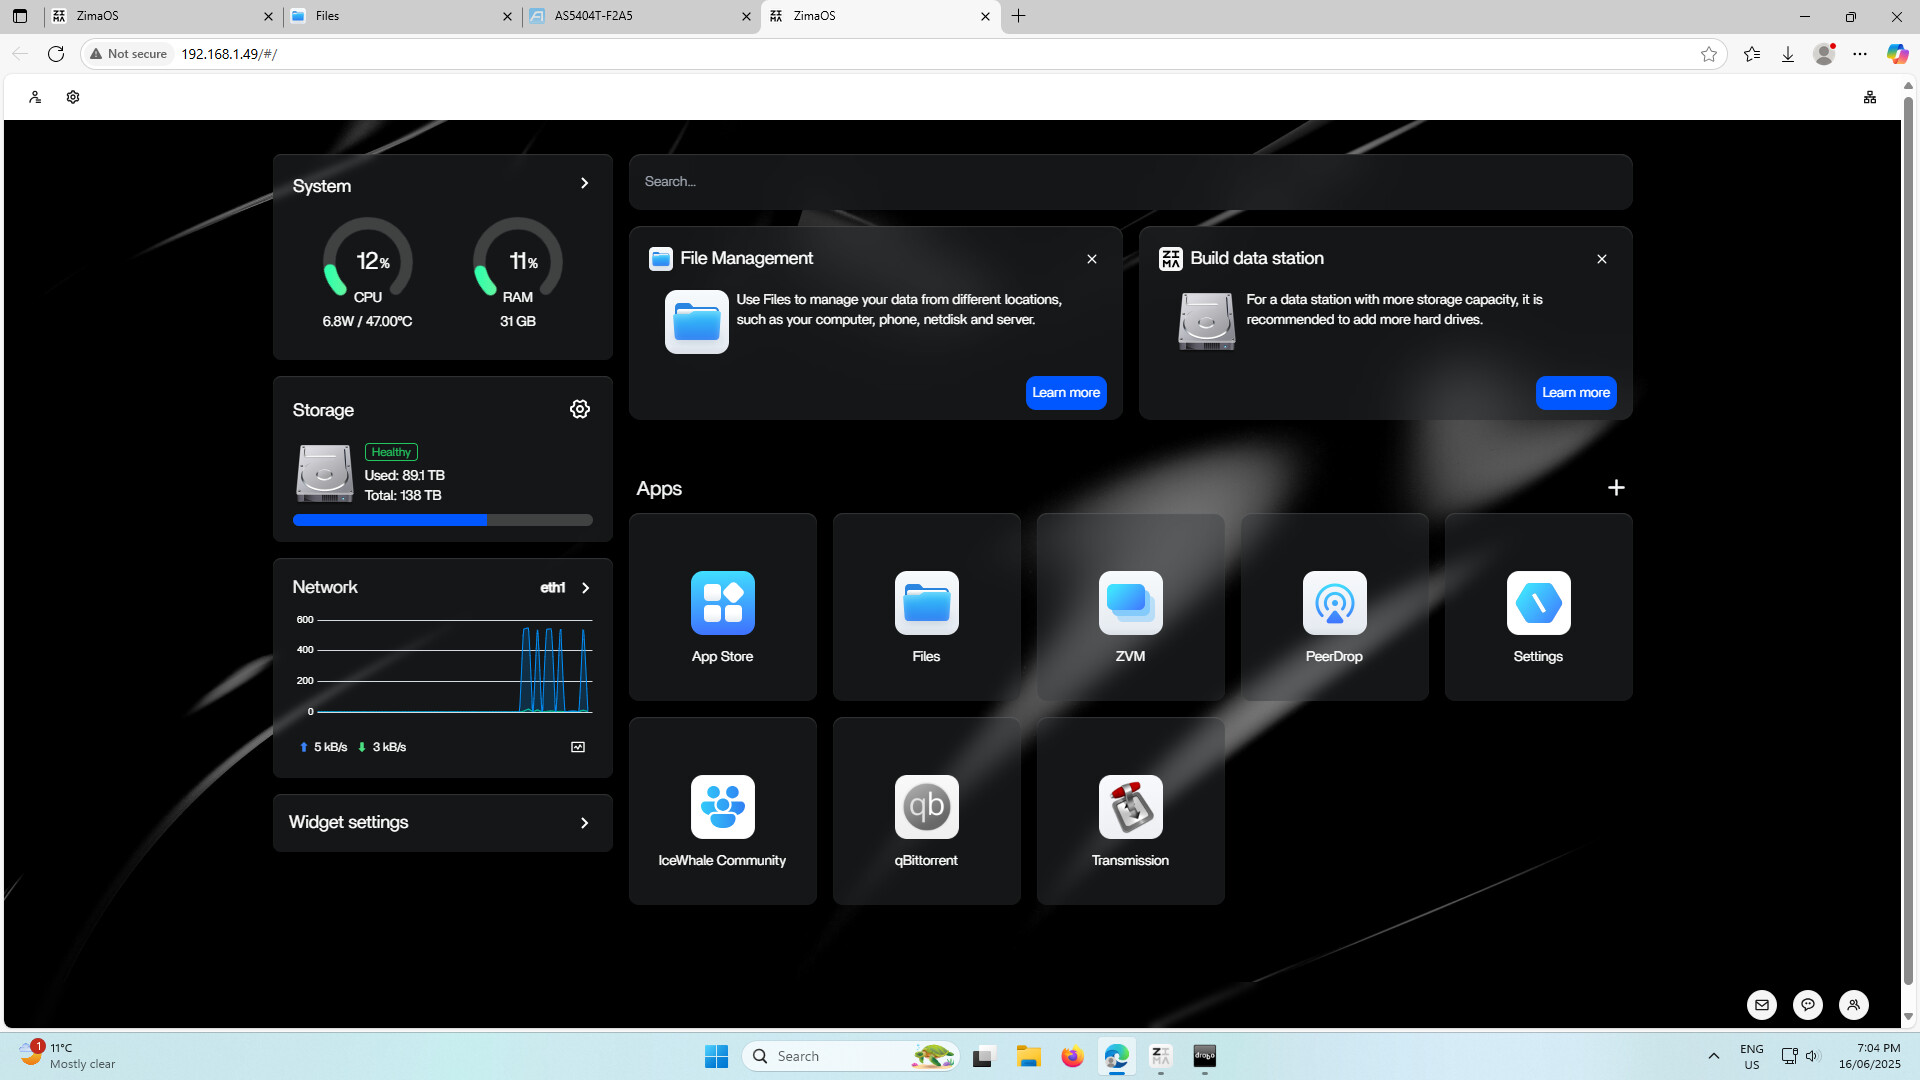Refresh the browser page
The image size is (1920, 1080).
tap(56, 54)
